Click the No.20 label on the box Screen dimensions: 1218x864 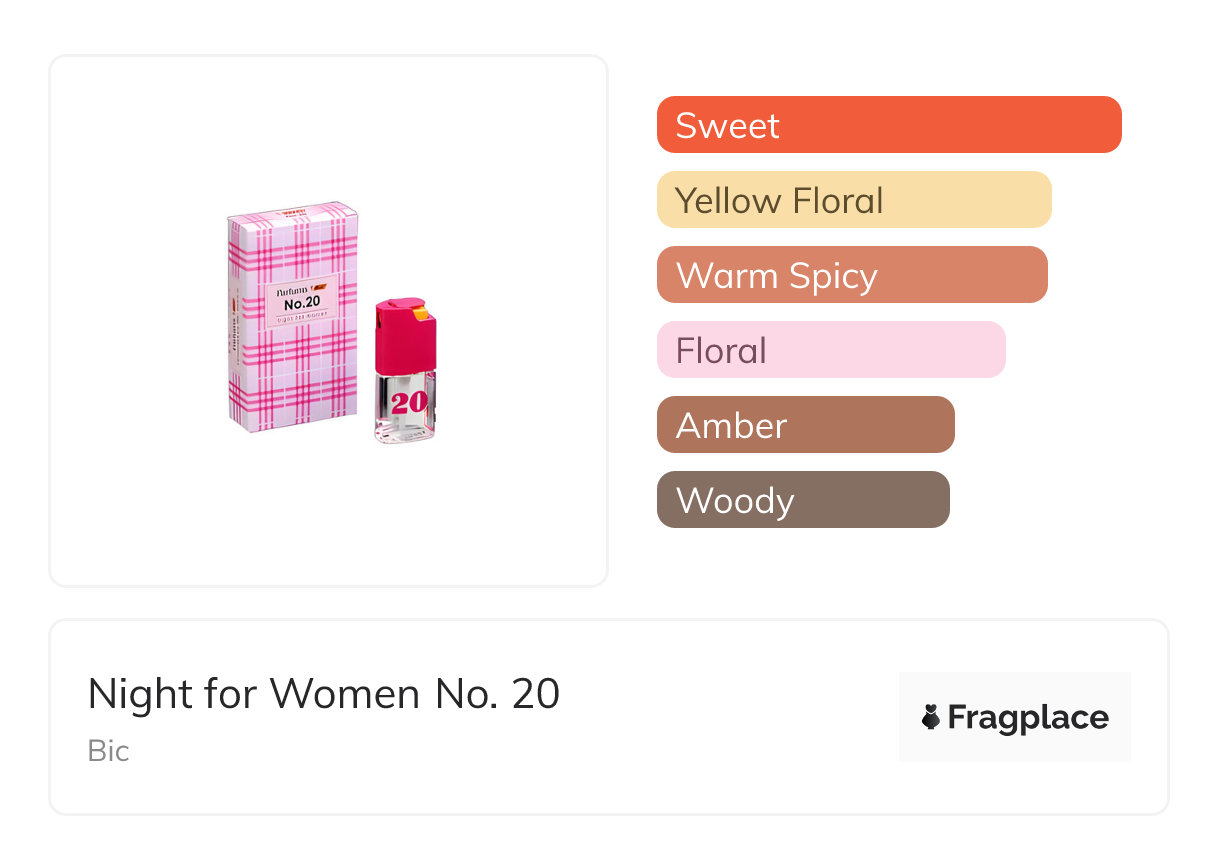302,303
